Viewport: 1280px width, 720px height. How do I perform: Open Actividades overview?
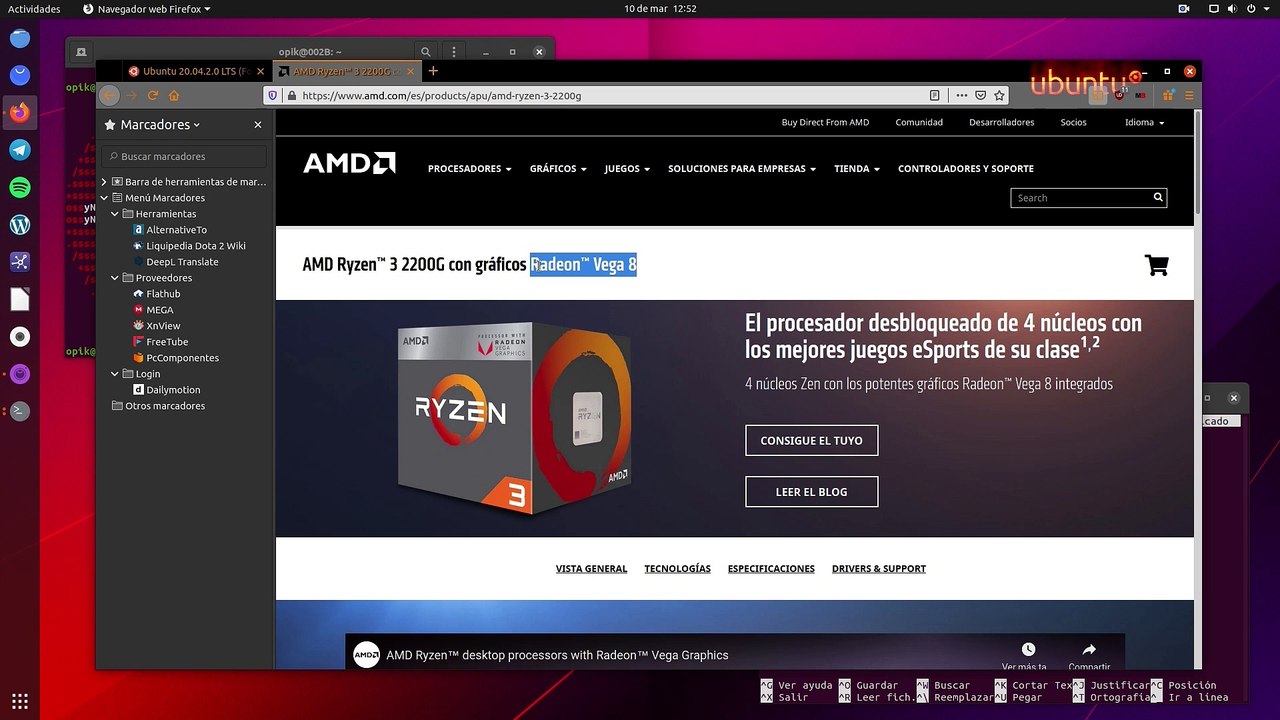point(34,9)
